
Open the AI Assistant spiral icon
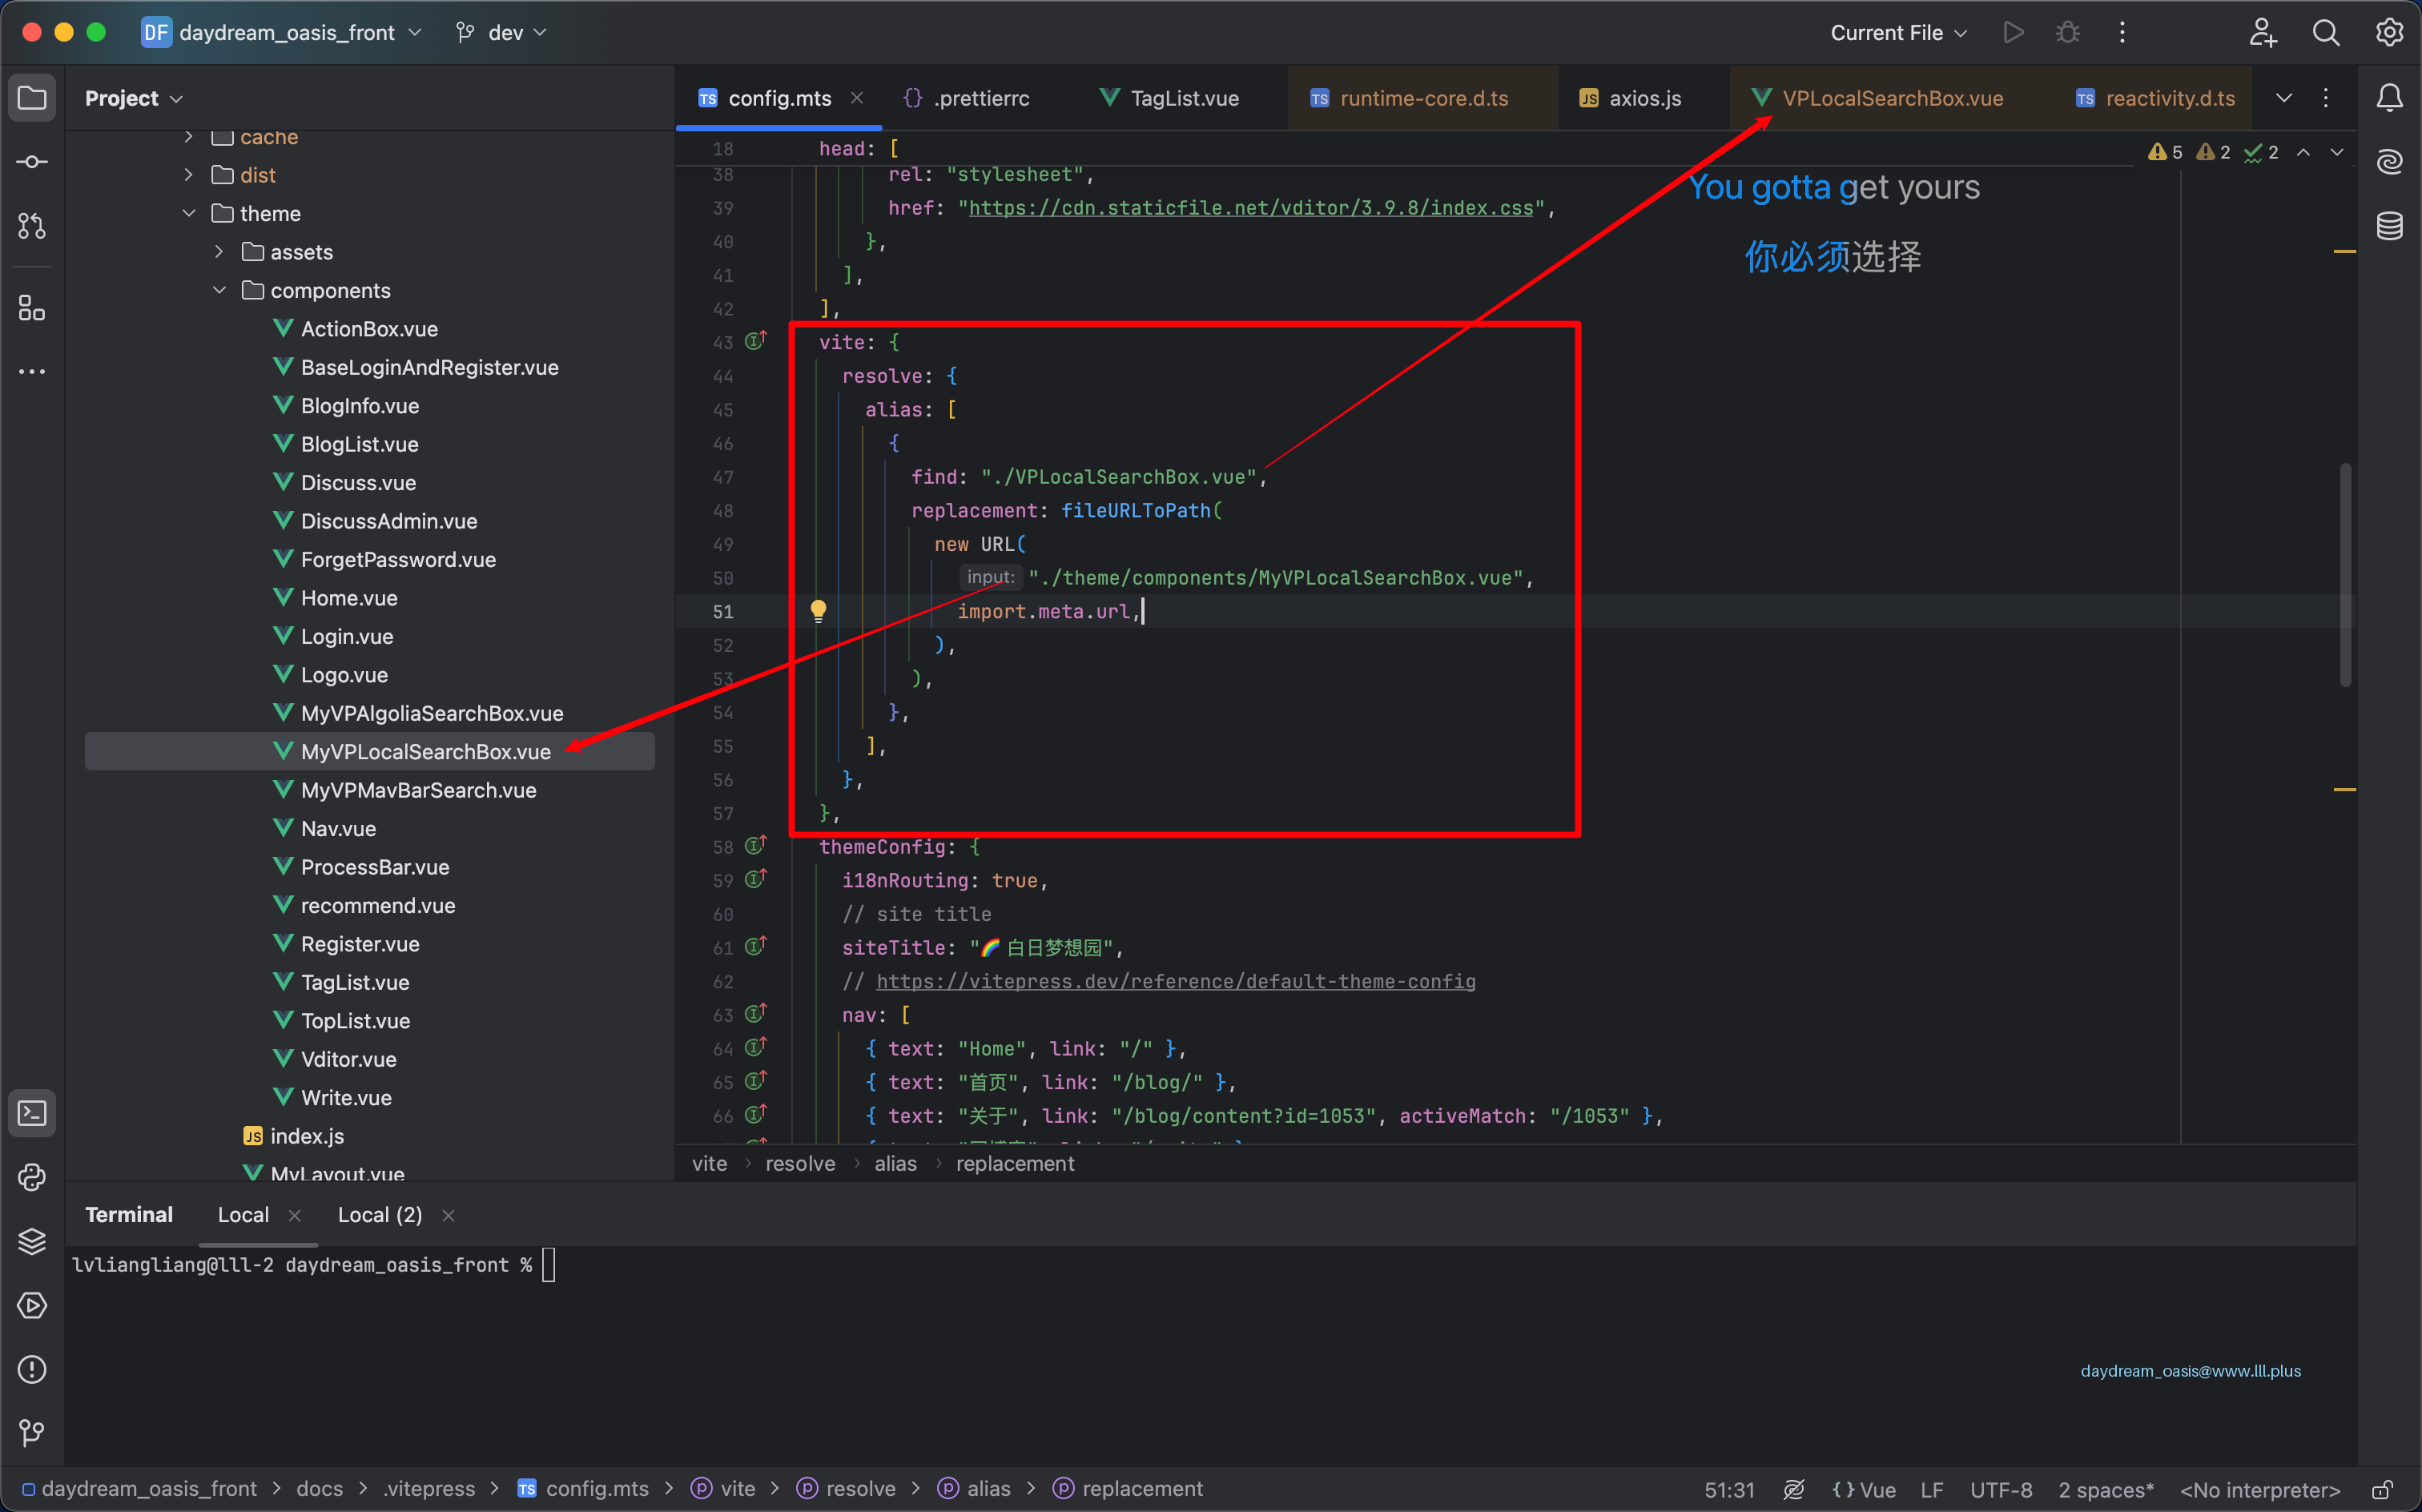2389,162
